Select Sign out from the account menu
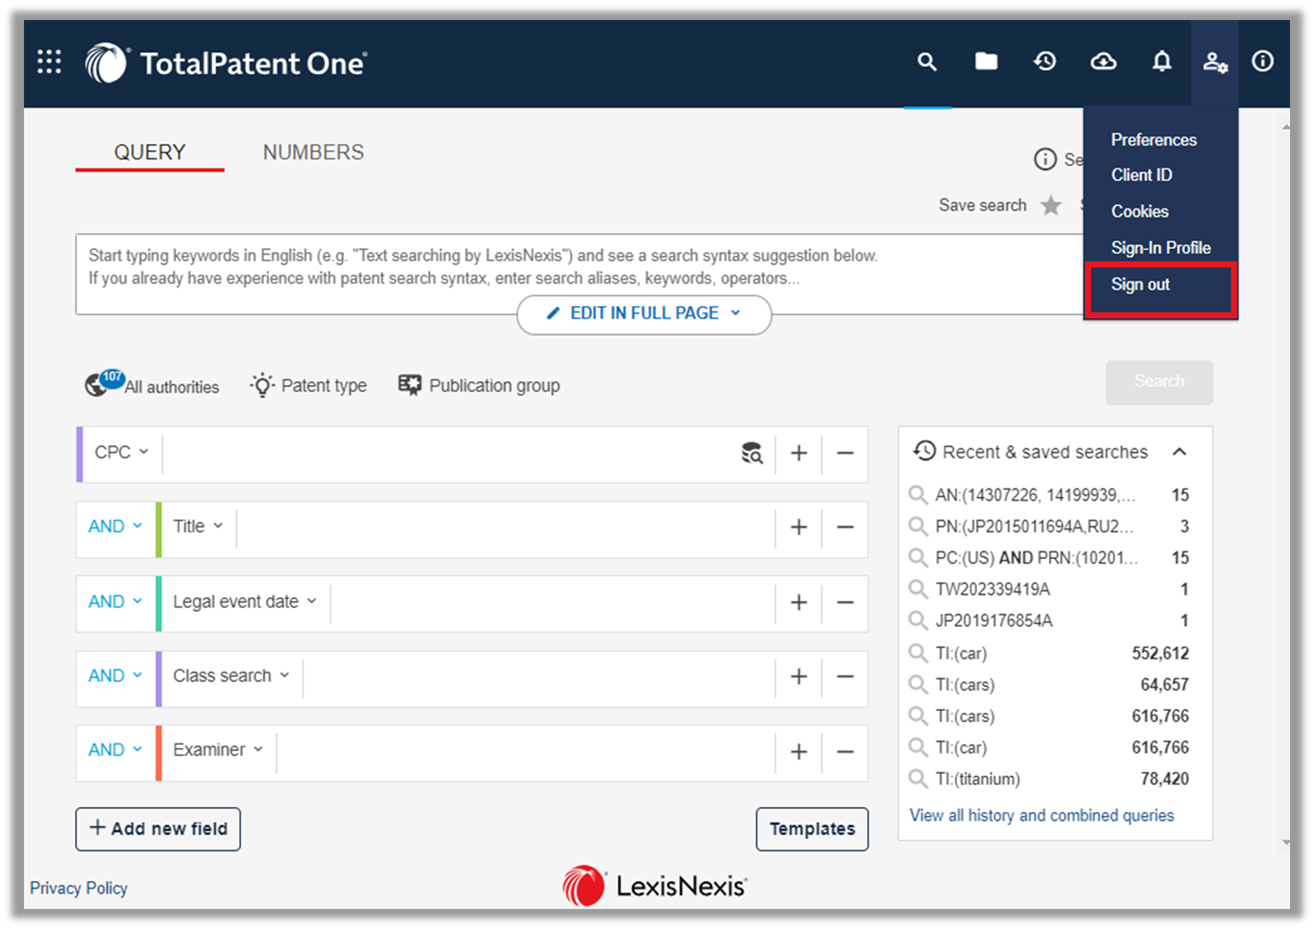 pyautogui.click(x=1140, y=284)
